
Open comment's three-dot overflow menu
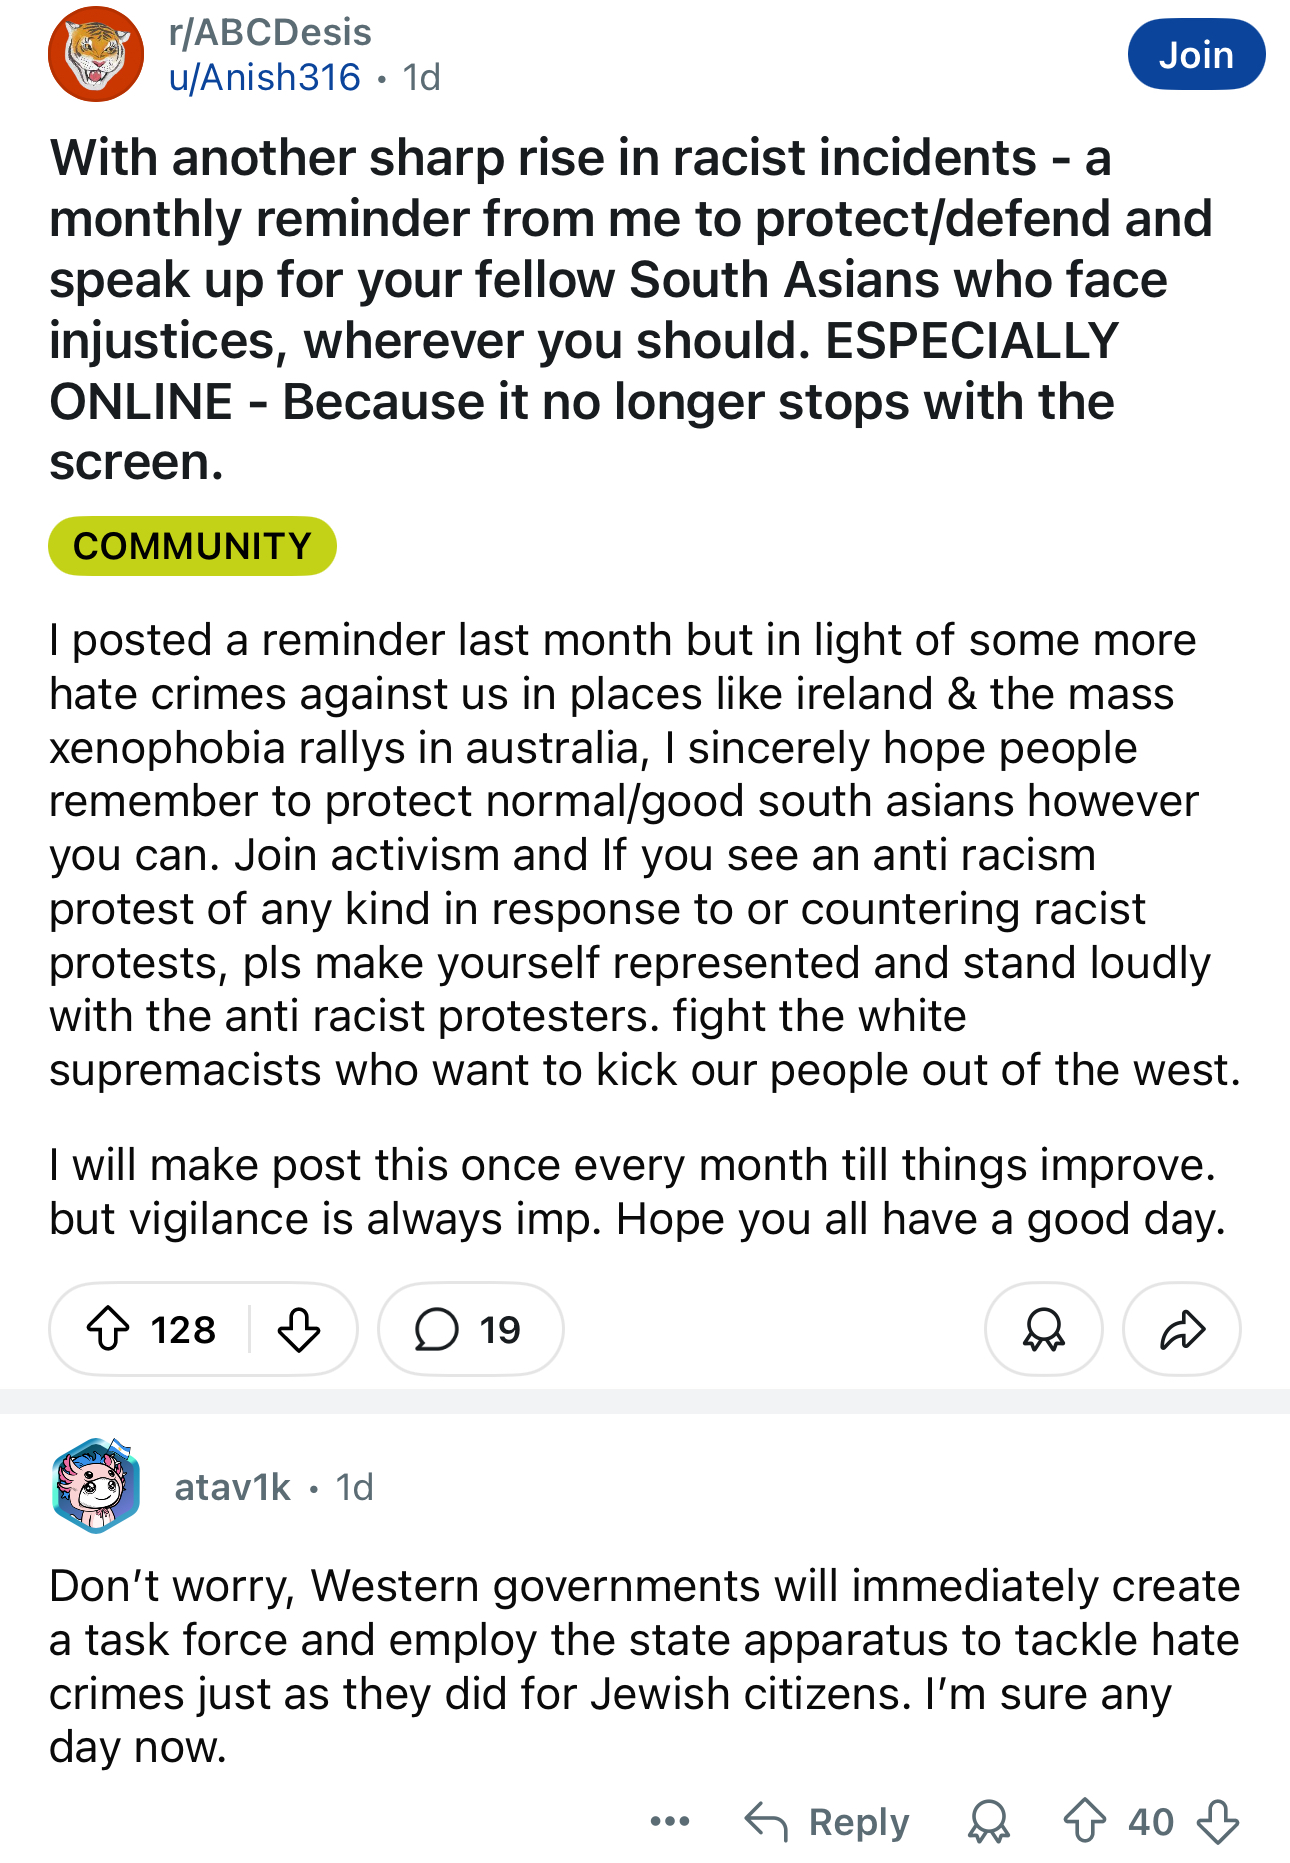669,1821
